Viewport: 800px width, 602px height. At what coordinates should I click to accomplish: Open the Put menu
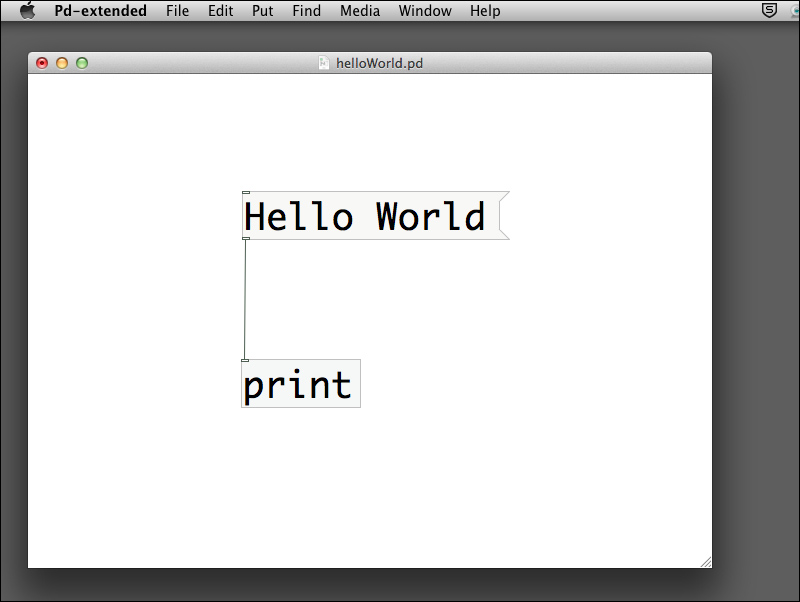(x=262, y=11)
